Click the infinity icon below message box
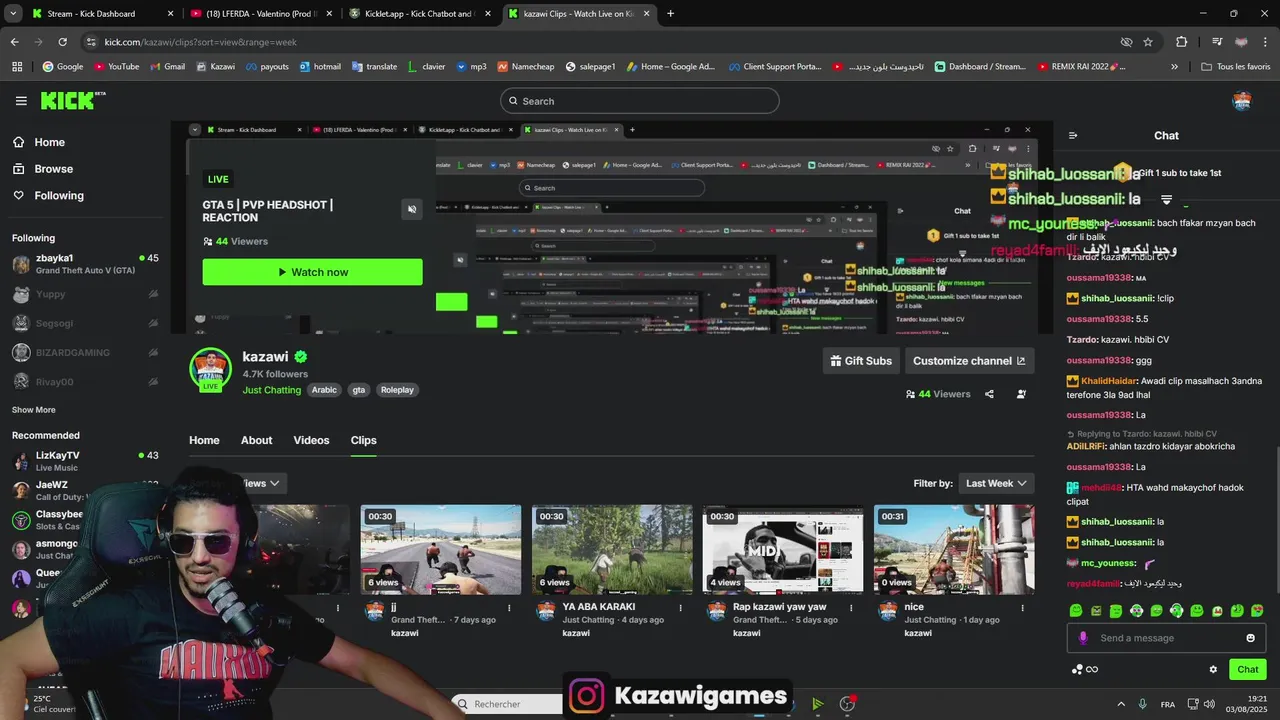 [x=1092, y=669]
